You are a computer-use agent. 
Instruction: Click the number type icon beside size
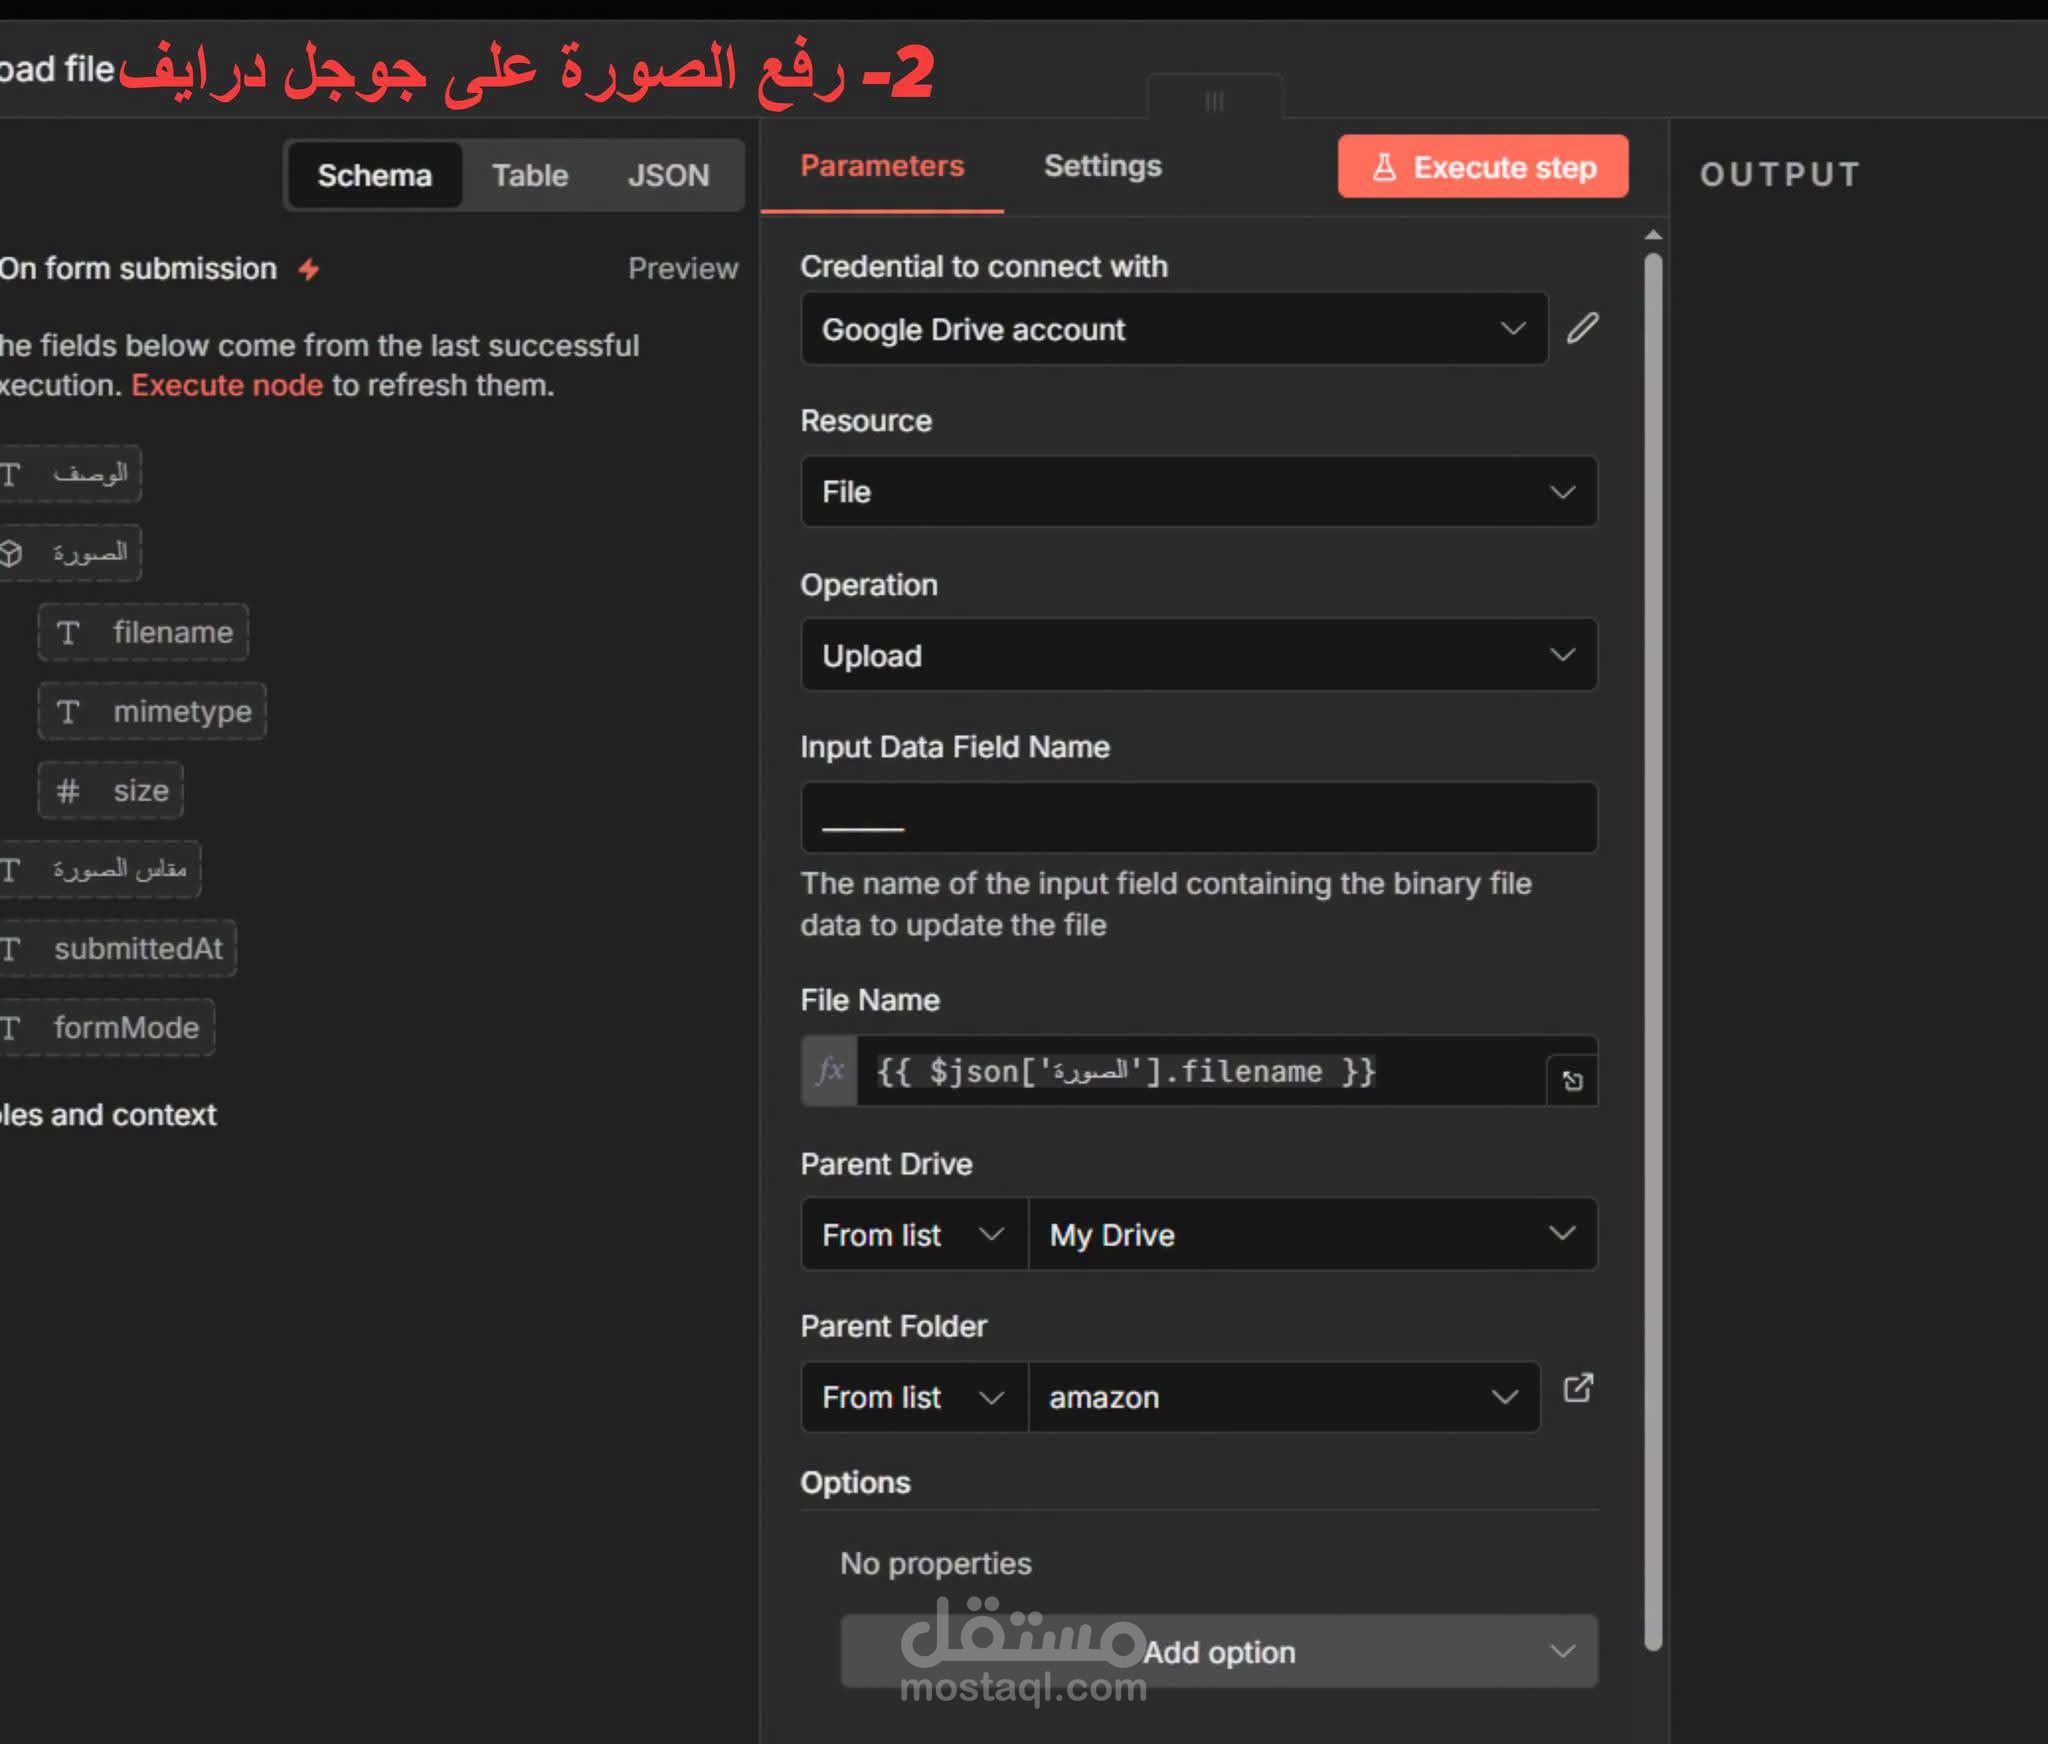[68, 791]
